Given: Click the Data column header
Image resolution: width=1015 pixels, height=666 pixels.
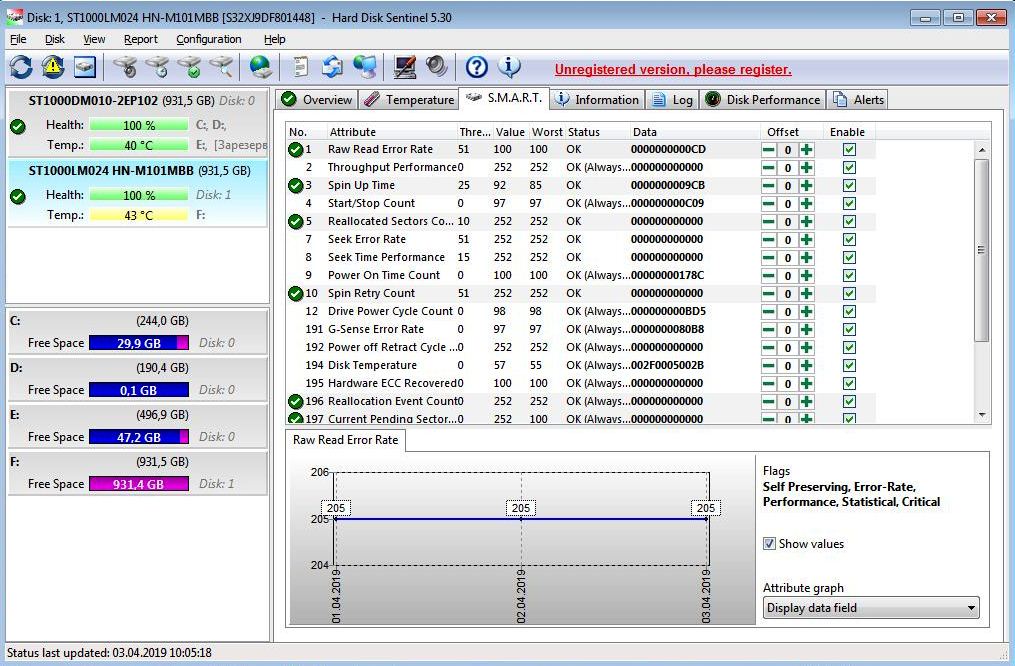Looking at the screenshot, I should (695, 132).
